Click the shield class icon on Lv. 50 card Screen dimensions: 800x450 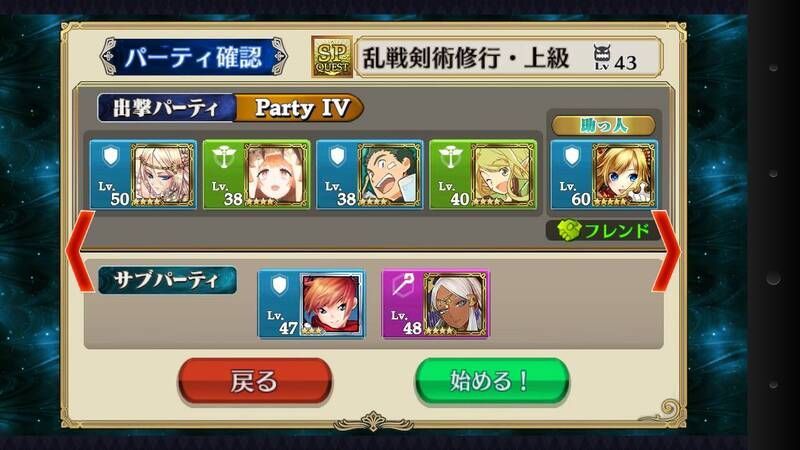point(111,157)
